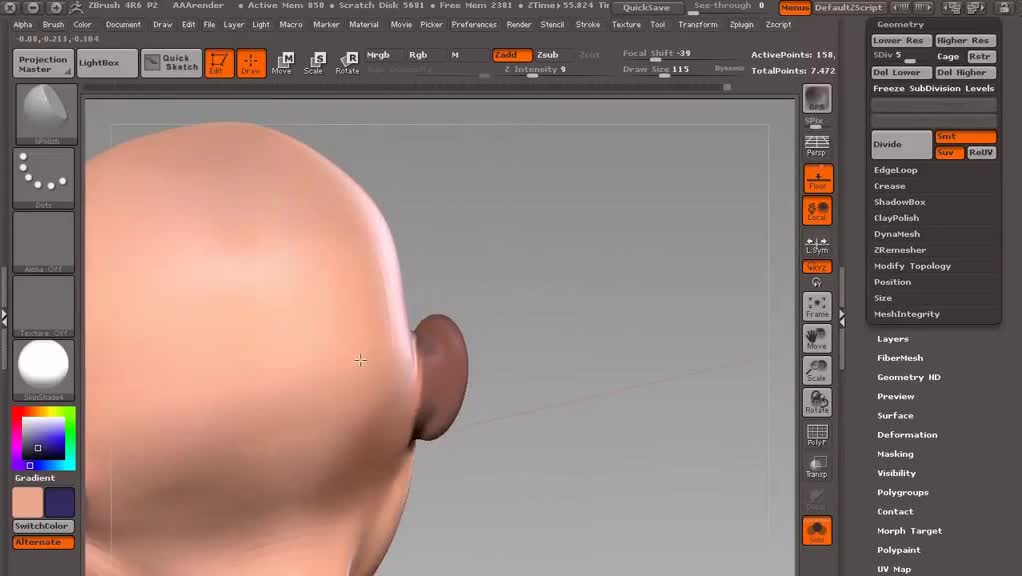The width and height of the screenshot is (1022, 576).
Task: Click the QuickSave button
Action: pos(646,7)
